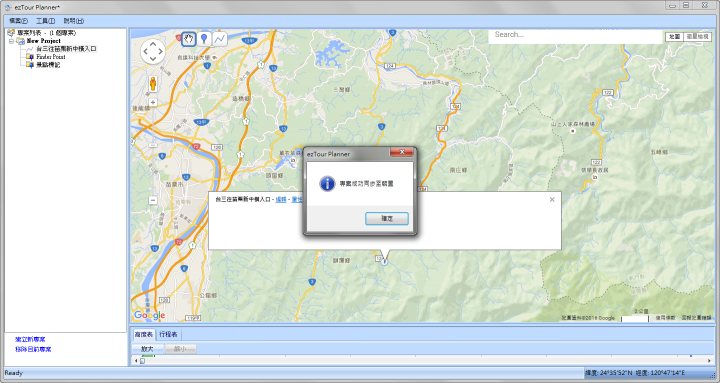Select the 台三往苗栗新中橫入口 route item

point(66,49)
